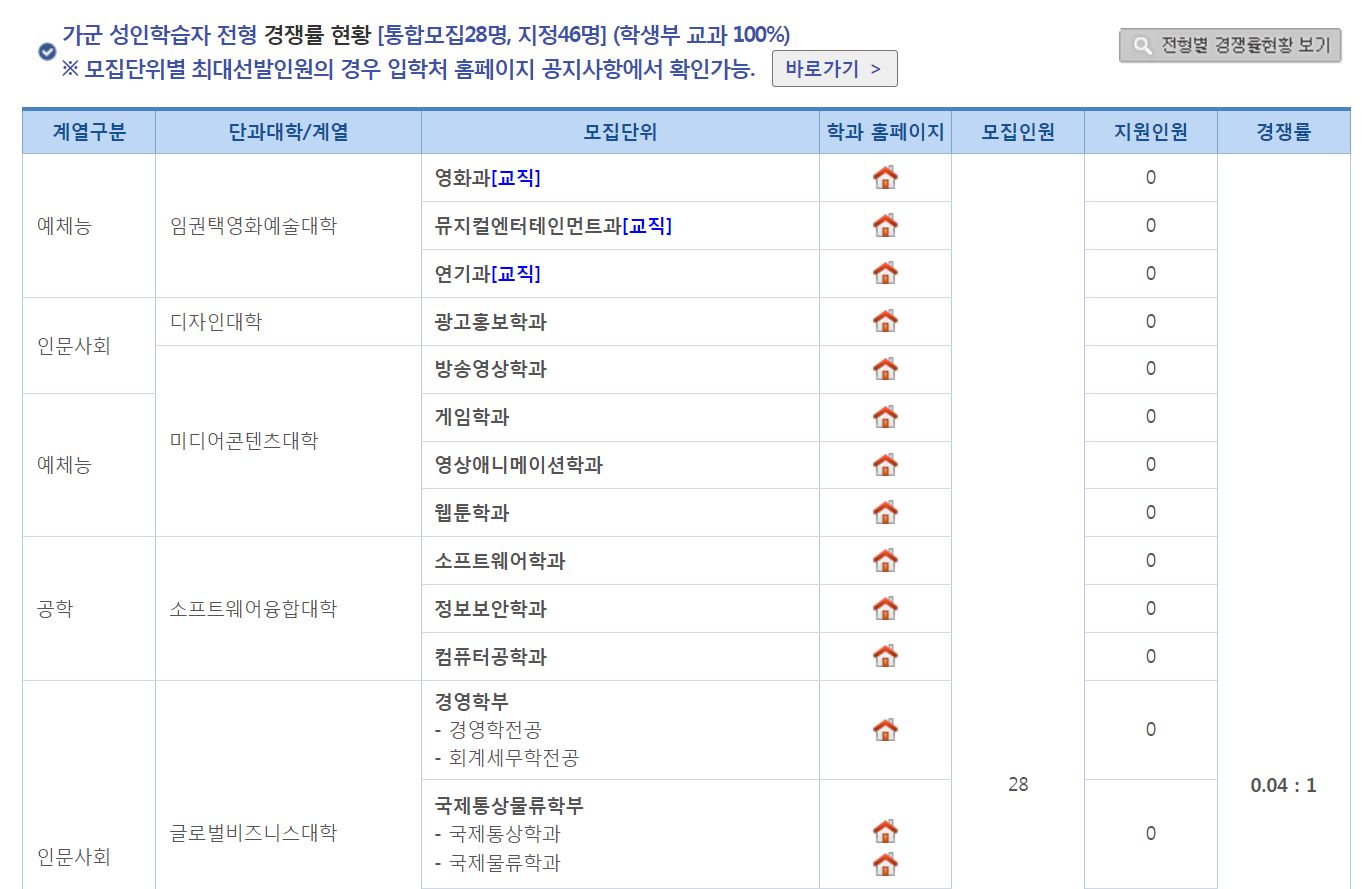
Task: Click the 경영학전공 major text
Action: pyautogui.click(x=496, y=730)
